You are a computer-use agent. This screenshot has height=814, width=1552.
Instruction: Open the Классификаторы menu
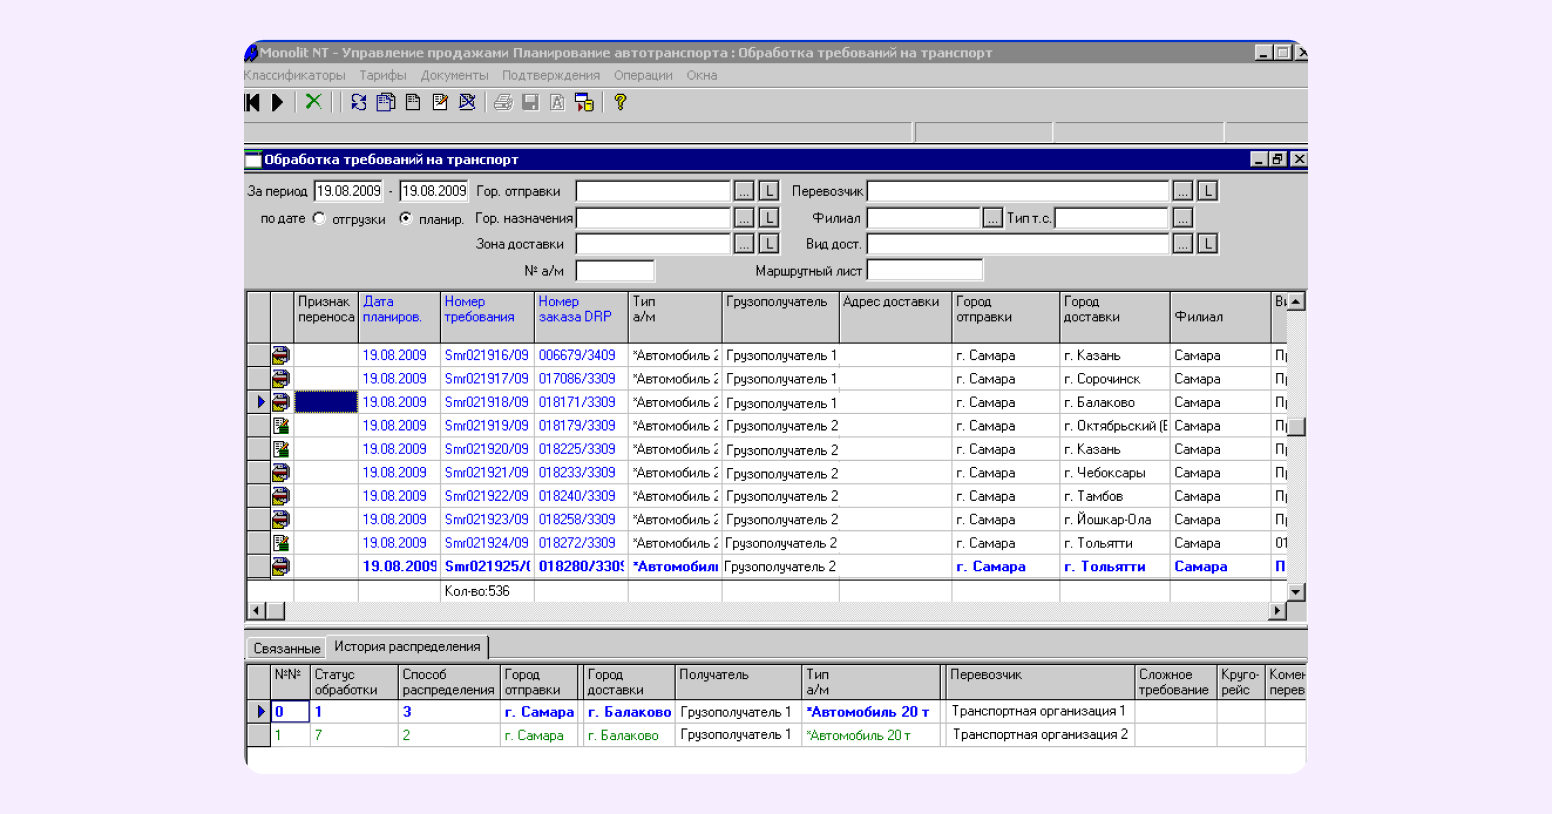[295, 75]
